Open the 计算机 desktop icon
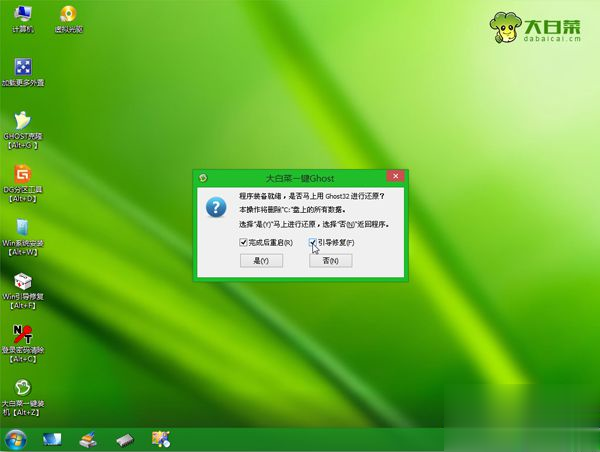600x452 pixels. 23,19
